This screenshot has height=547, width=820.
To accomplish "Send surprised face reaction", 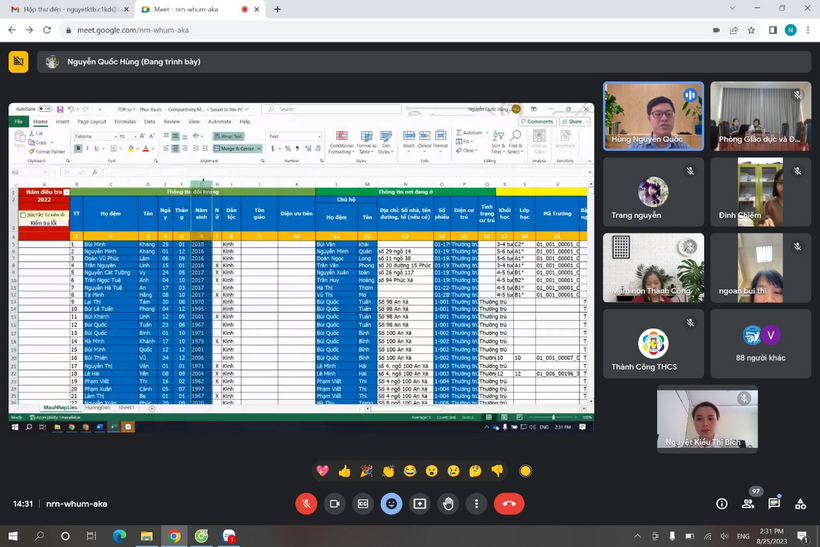I will coord(431,471).
